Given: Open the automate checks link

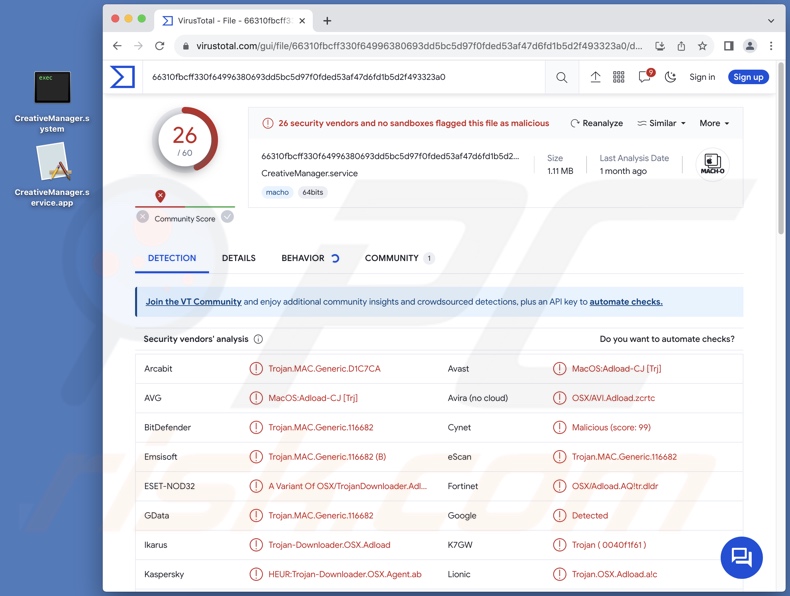Looking at the screenshot, I should 626,302.
